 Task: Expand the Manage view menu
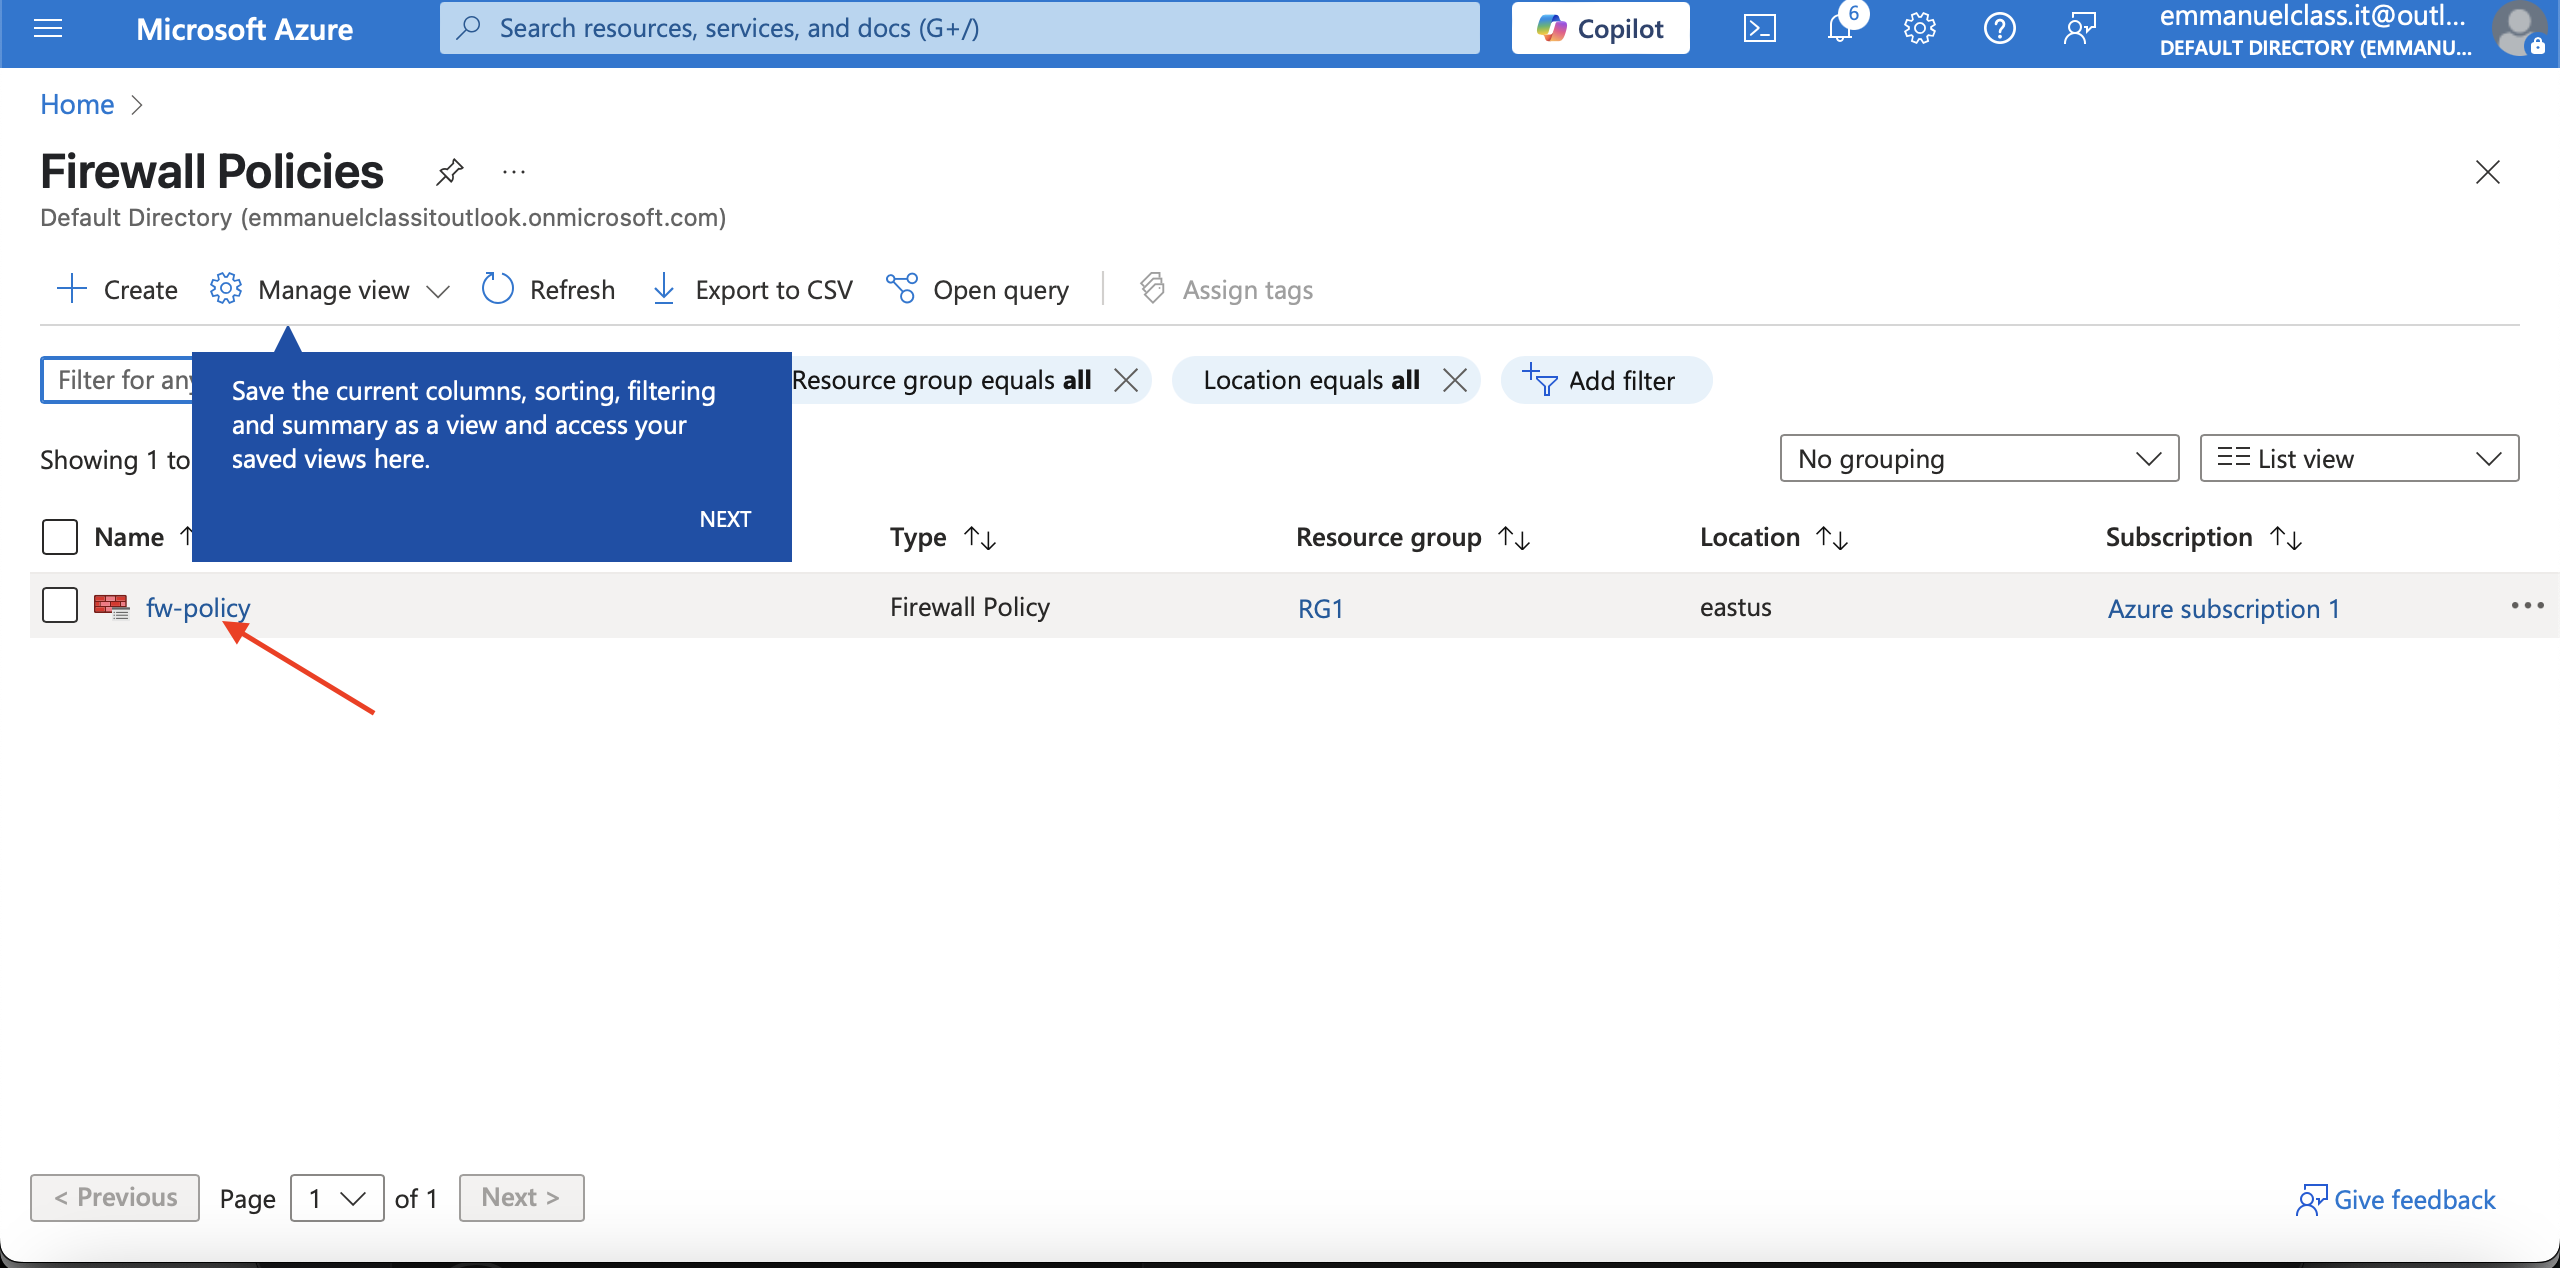[x=330, y=290]
